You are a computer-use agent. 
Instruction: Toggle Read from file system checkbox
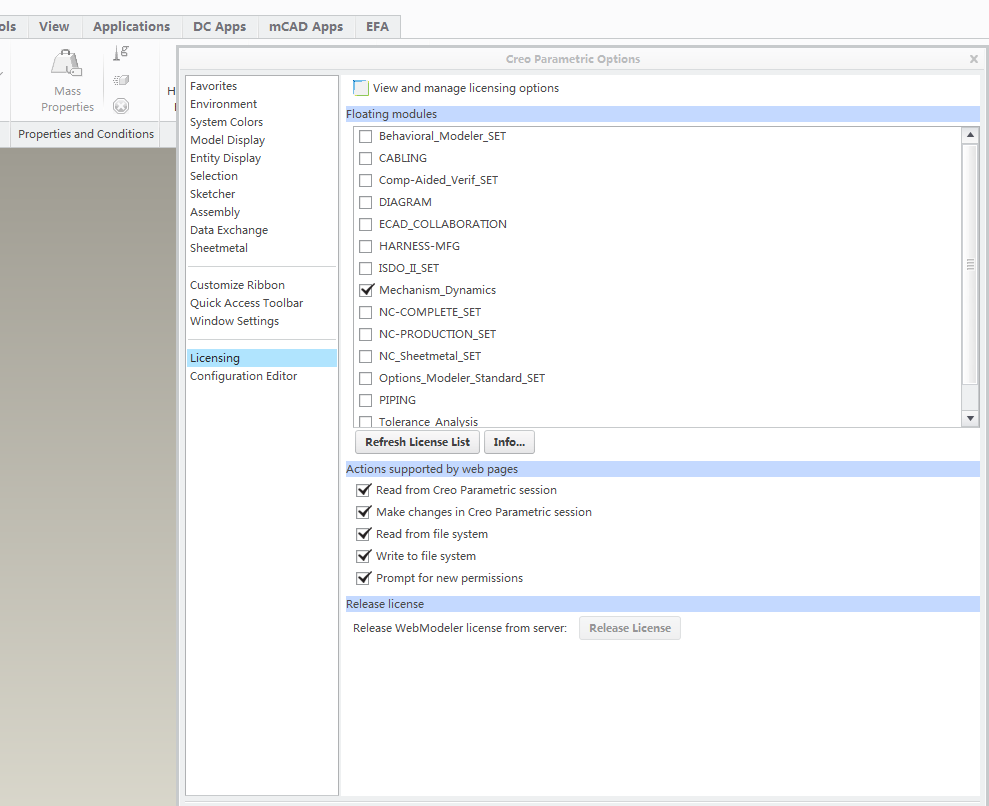point(363,534)
